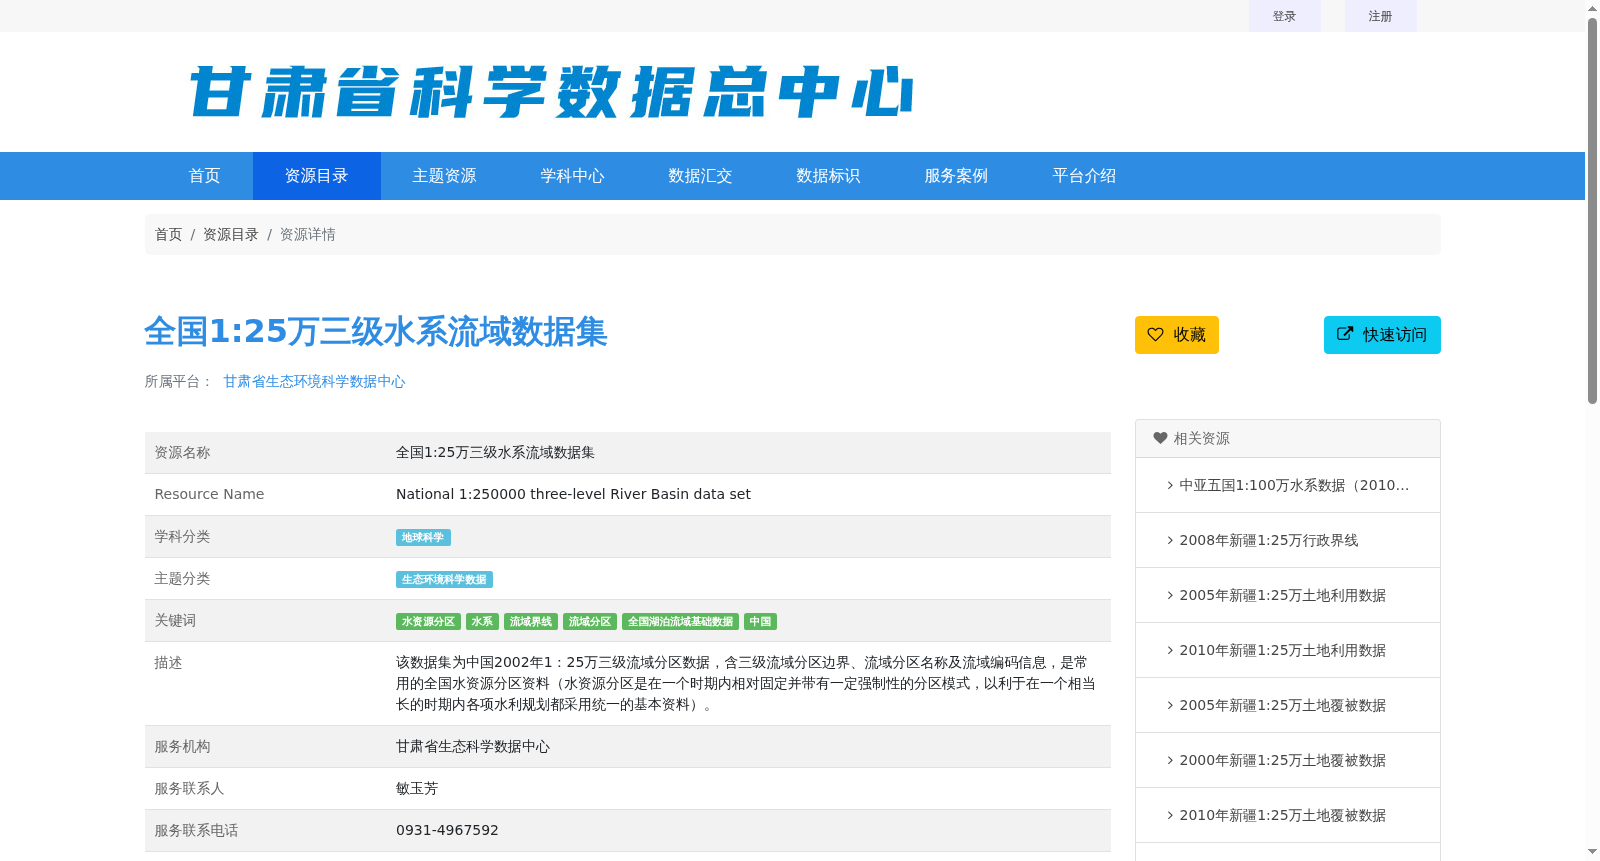
Task: Open 平台介绍 menu item
Action: tap(1085, 176)
